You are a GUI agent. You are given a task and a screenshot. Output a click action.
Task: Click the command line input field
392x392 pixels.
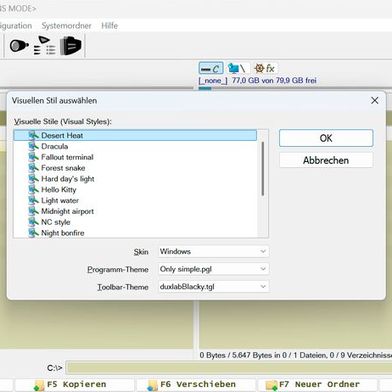tap(229, 368)
